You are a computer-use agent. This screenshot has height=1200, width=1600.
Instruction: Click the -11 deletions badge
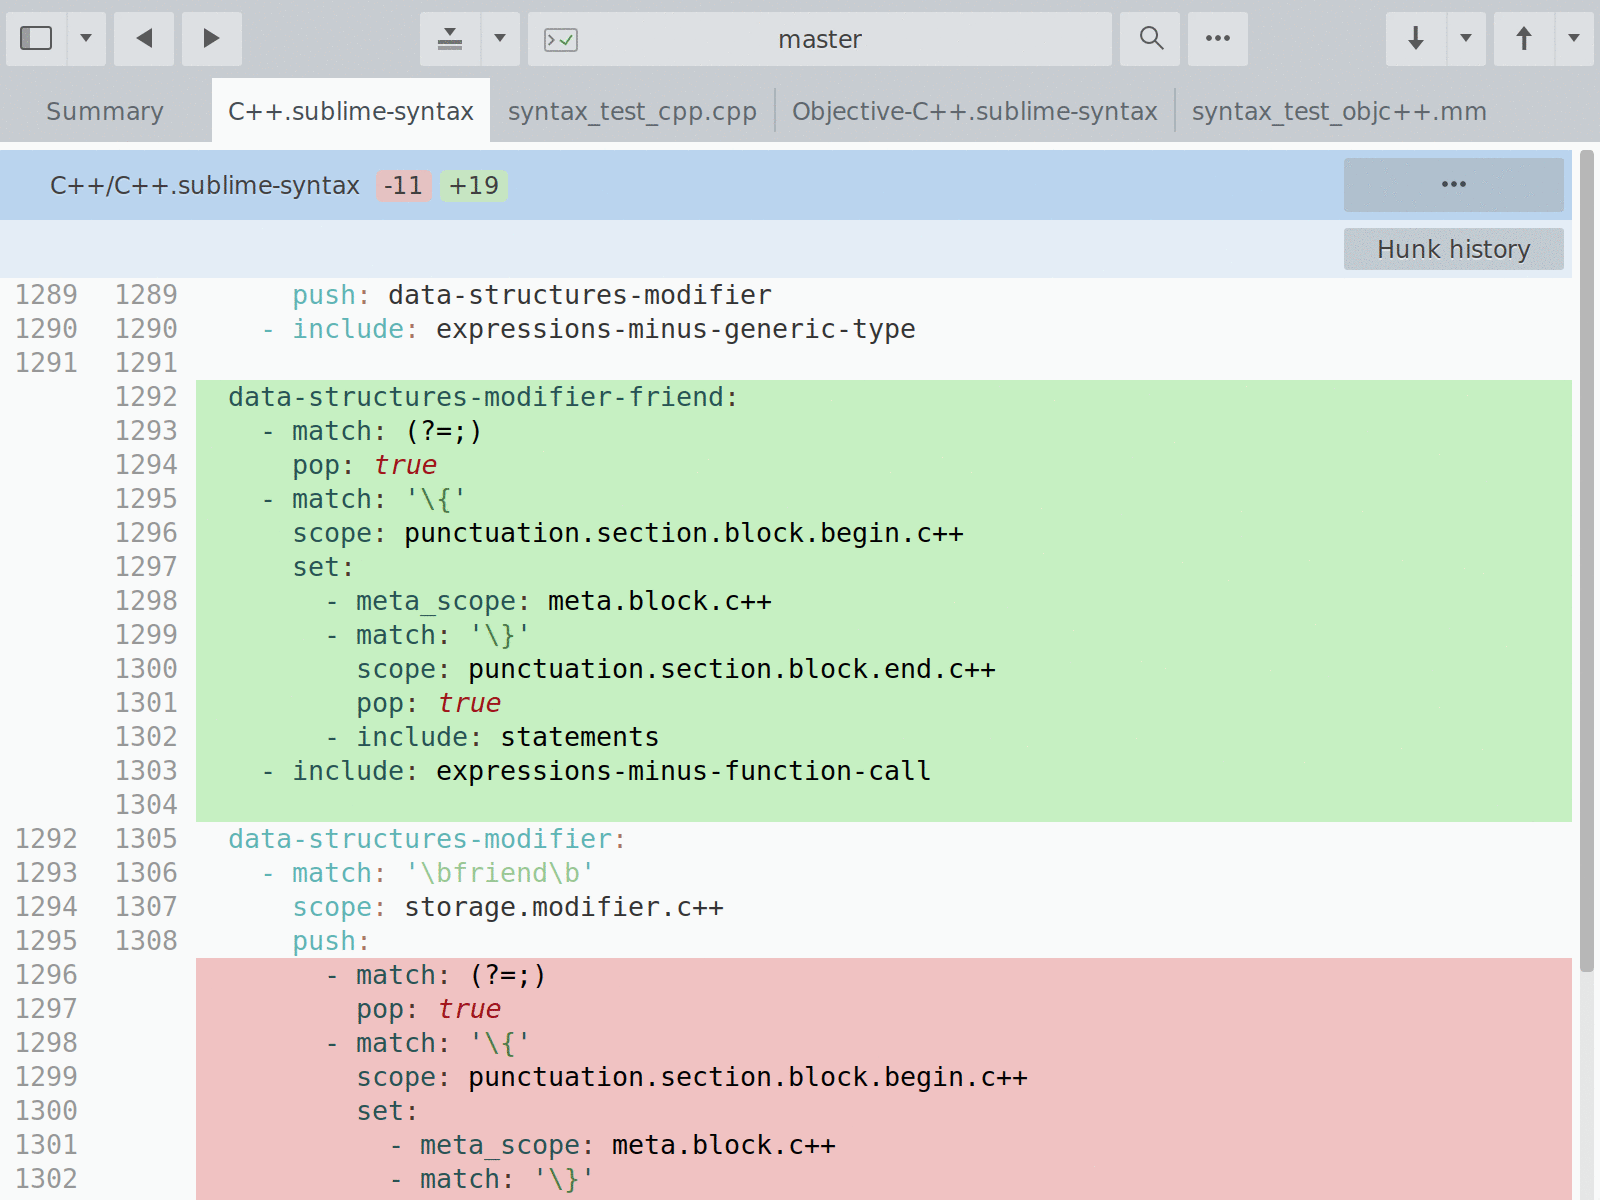(404, 186)
